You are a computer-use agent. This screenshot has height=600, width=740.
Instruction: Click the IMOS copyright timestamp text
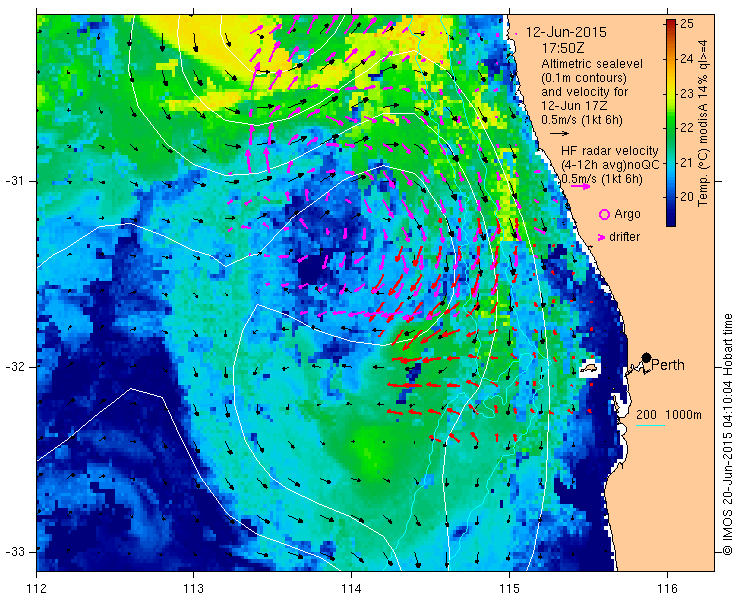728,434
